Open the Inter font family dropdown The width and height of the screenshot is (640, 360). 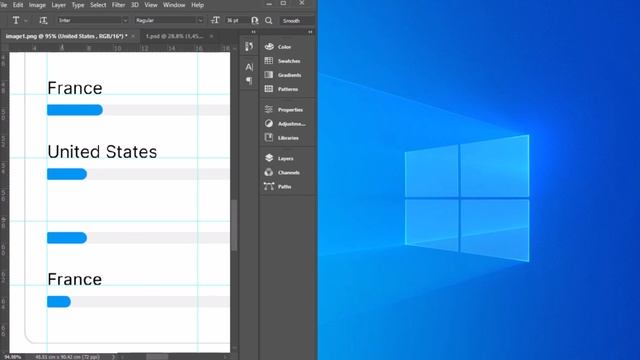point(93,20)
